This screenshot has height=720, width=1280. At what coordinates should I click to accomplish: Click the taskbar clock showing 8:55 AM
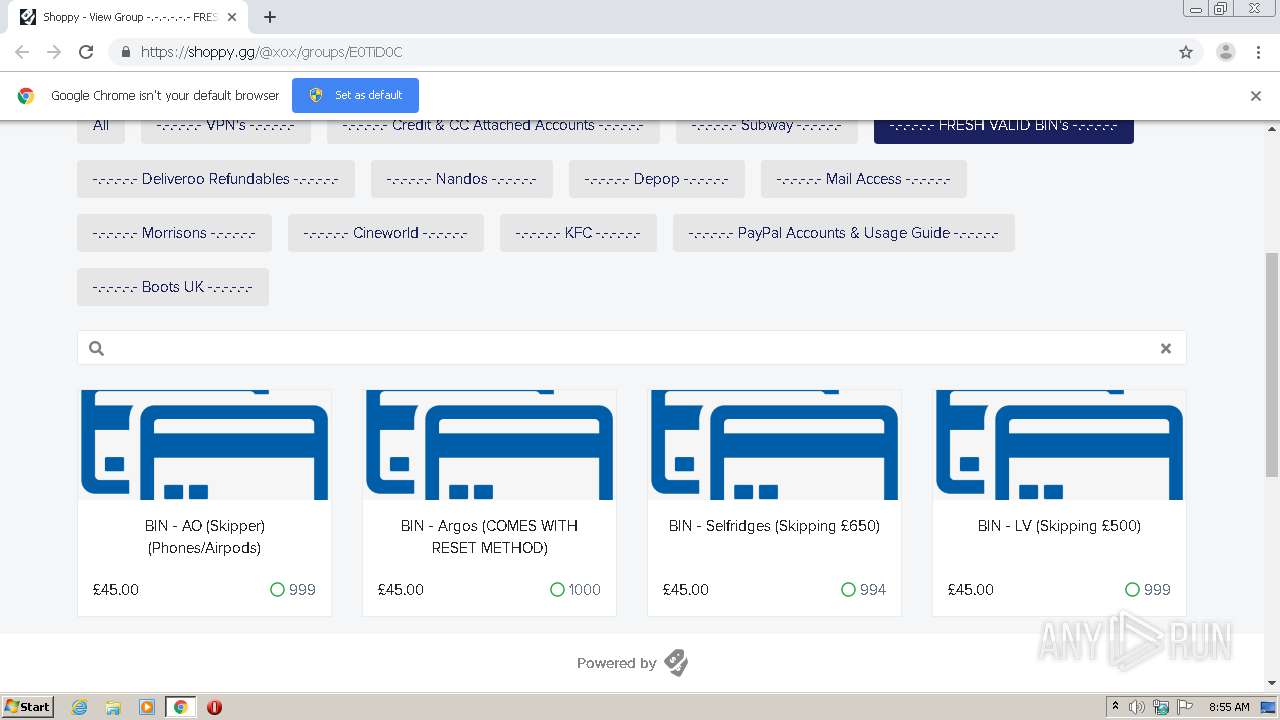click(x=1229, y=707)
